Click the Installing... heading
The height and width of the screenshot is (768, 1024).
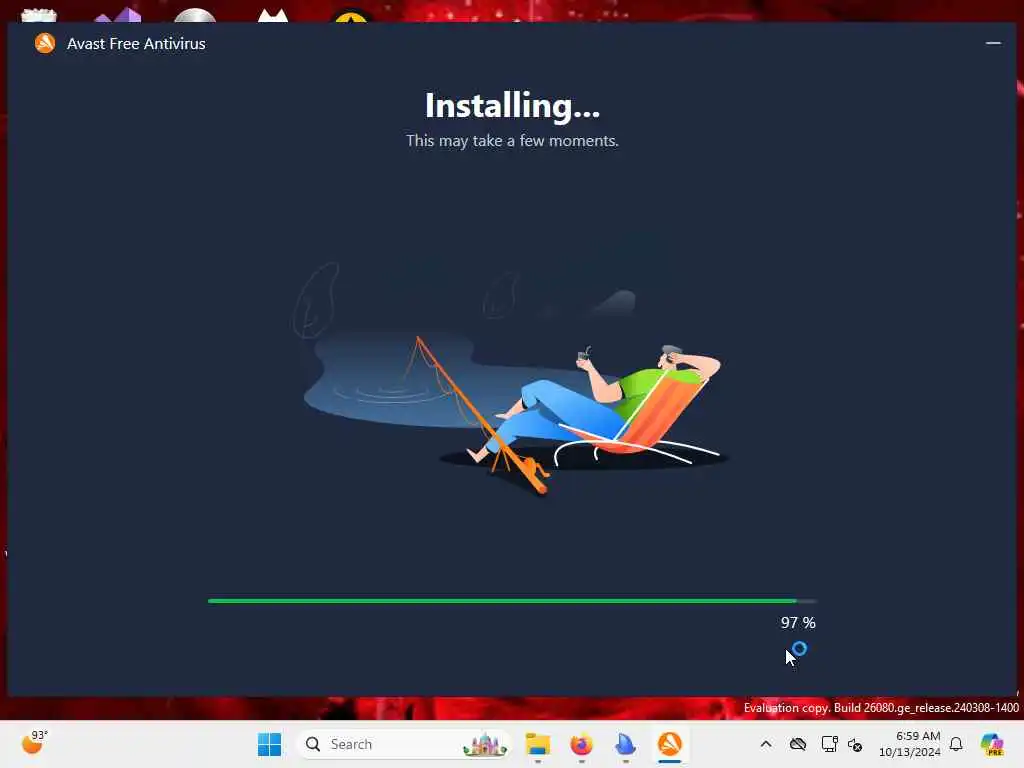(x=512, y=106)
